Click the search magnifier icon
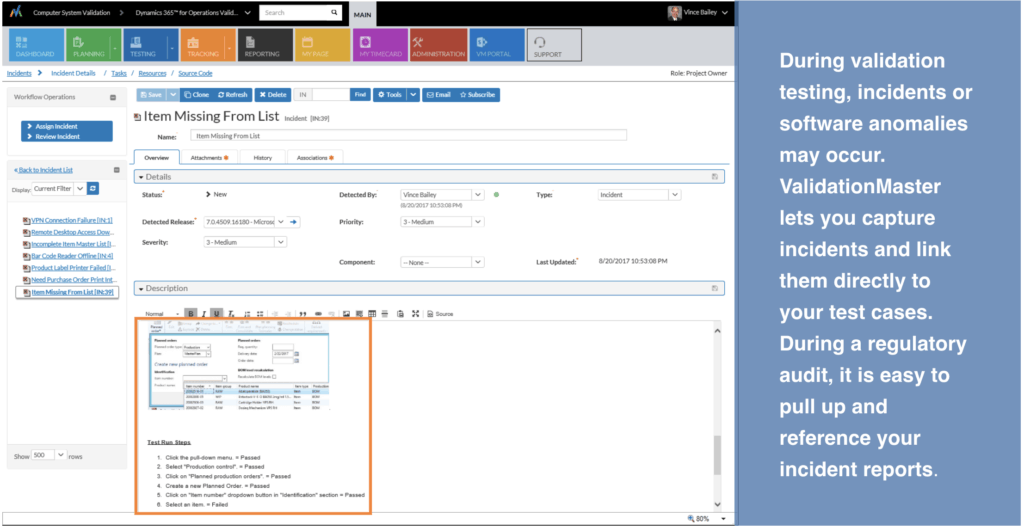The width and height of the screenshot is (1024, 528). 334,12
